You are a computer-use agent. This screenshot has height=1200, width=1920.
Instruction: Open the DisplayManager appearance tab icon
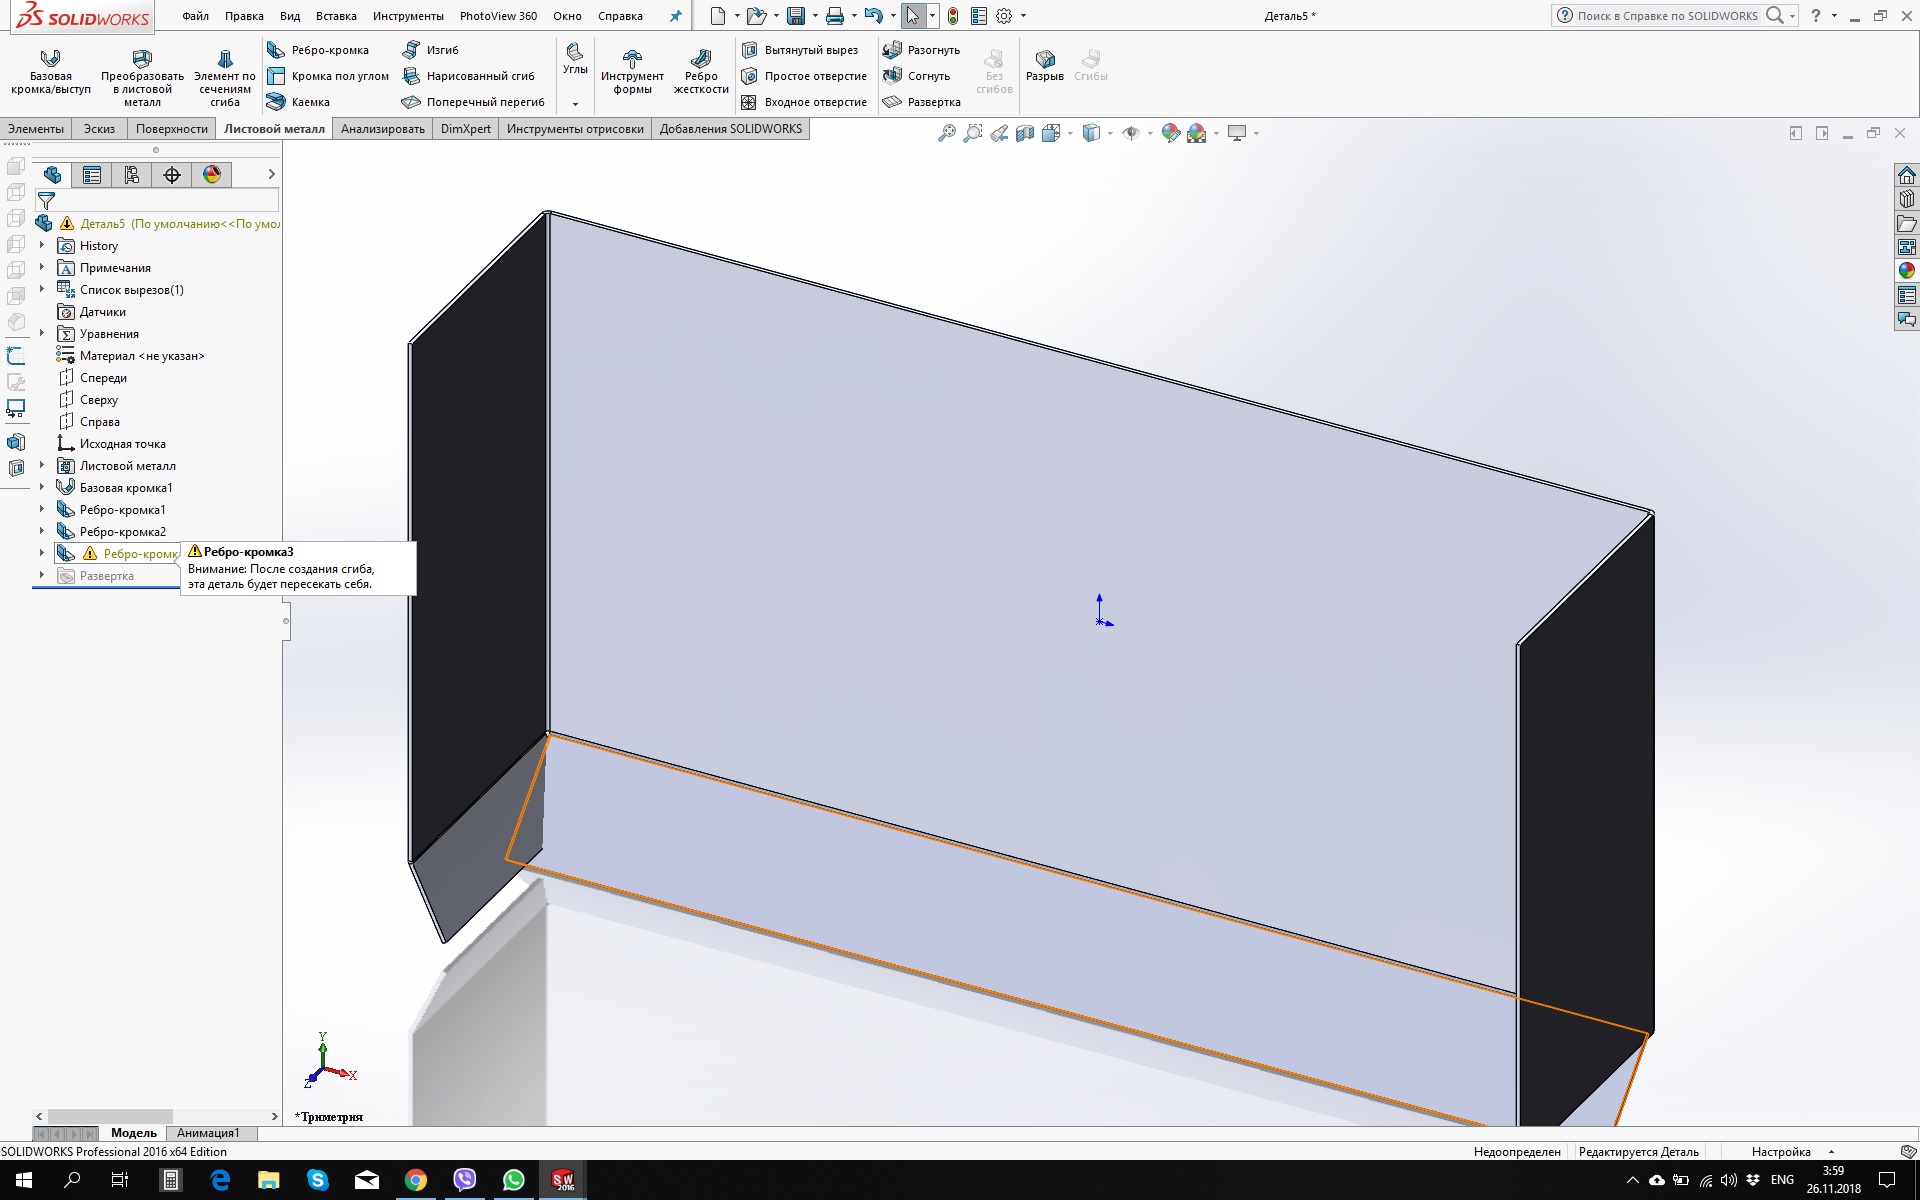tap(212, 175)
